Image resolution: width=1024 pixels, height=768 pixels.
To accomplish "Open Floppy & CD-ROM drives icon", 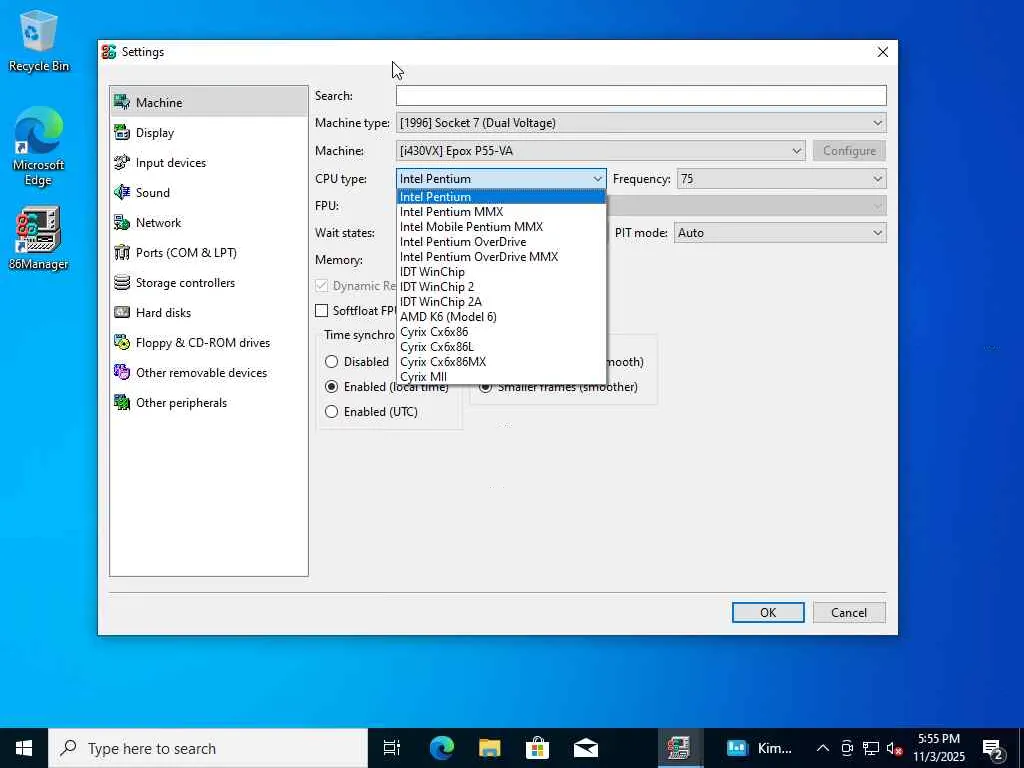I will coord(121,342).
